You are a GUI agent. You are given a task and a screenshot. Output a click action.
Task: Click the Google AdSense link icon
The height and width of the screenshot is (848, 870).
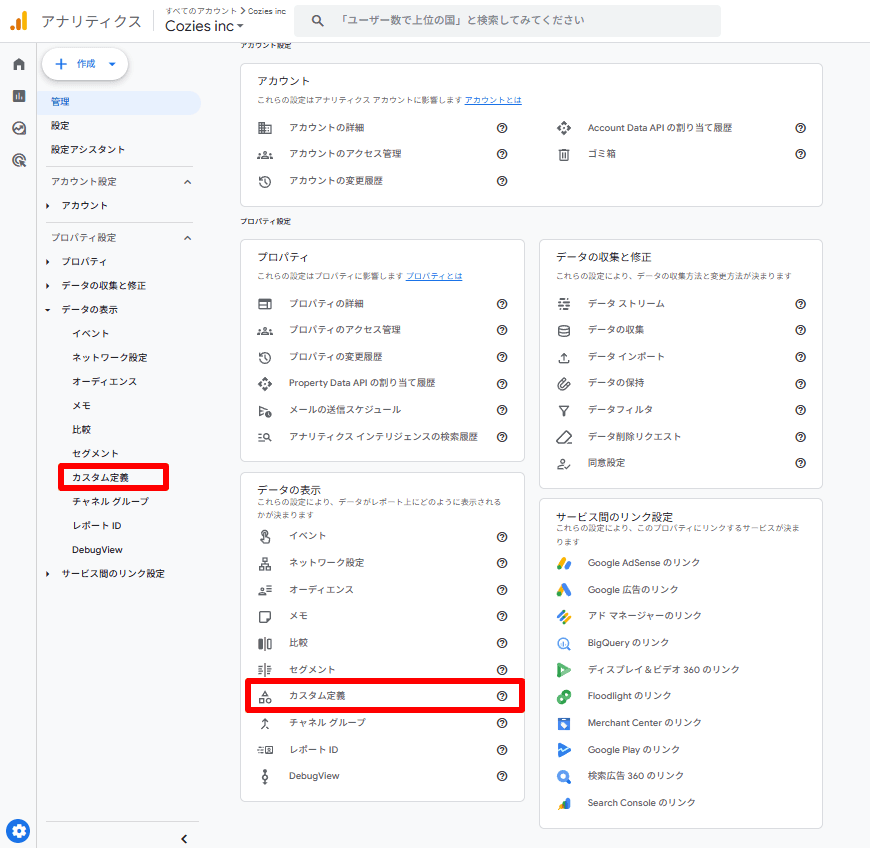point(564,563)
